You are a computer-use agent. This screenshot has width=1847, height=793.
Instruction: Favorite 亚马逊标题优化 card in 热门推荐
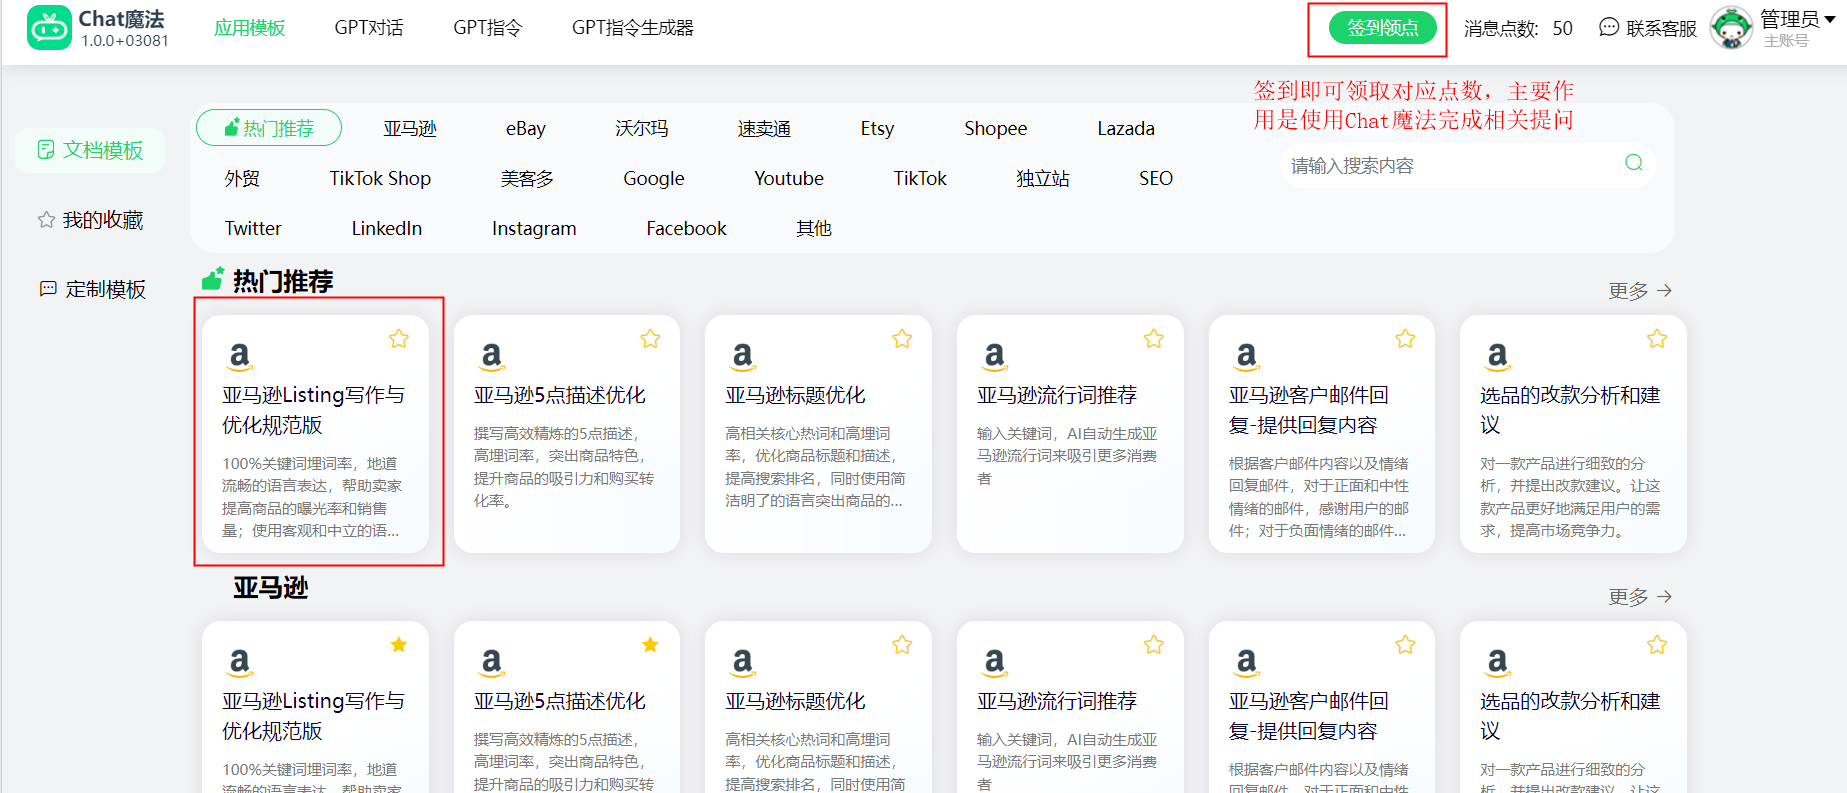click(902, 339)
